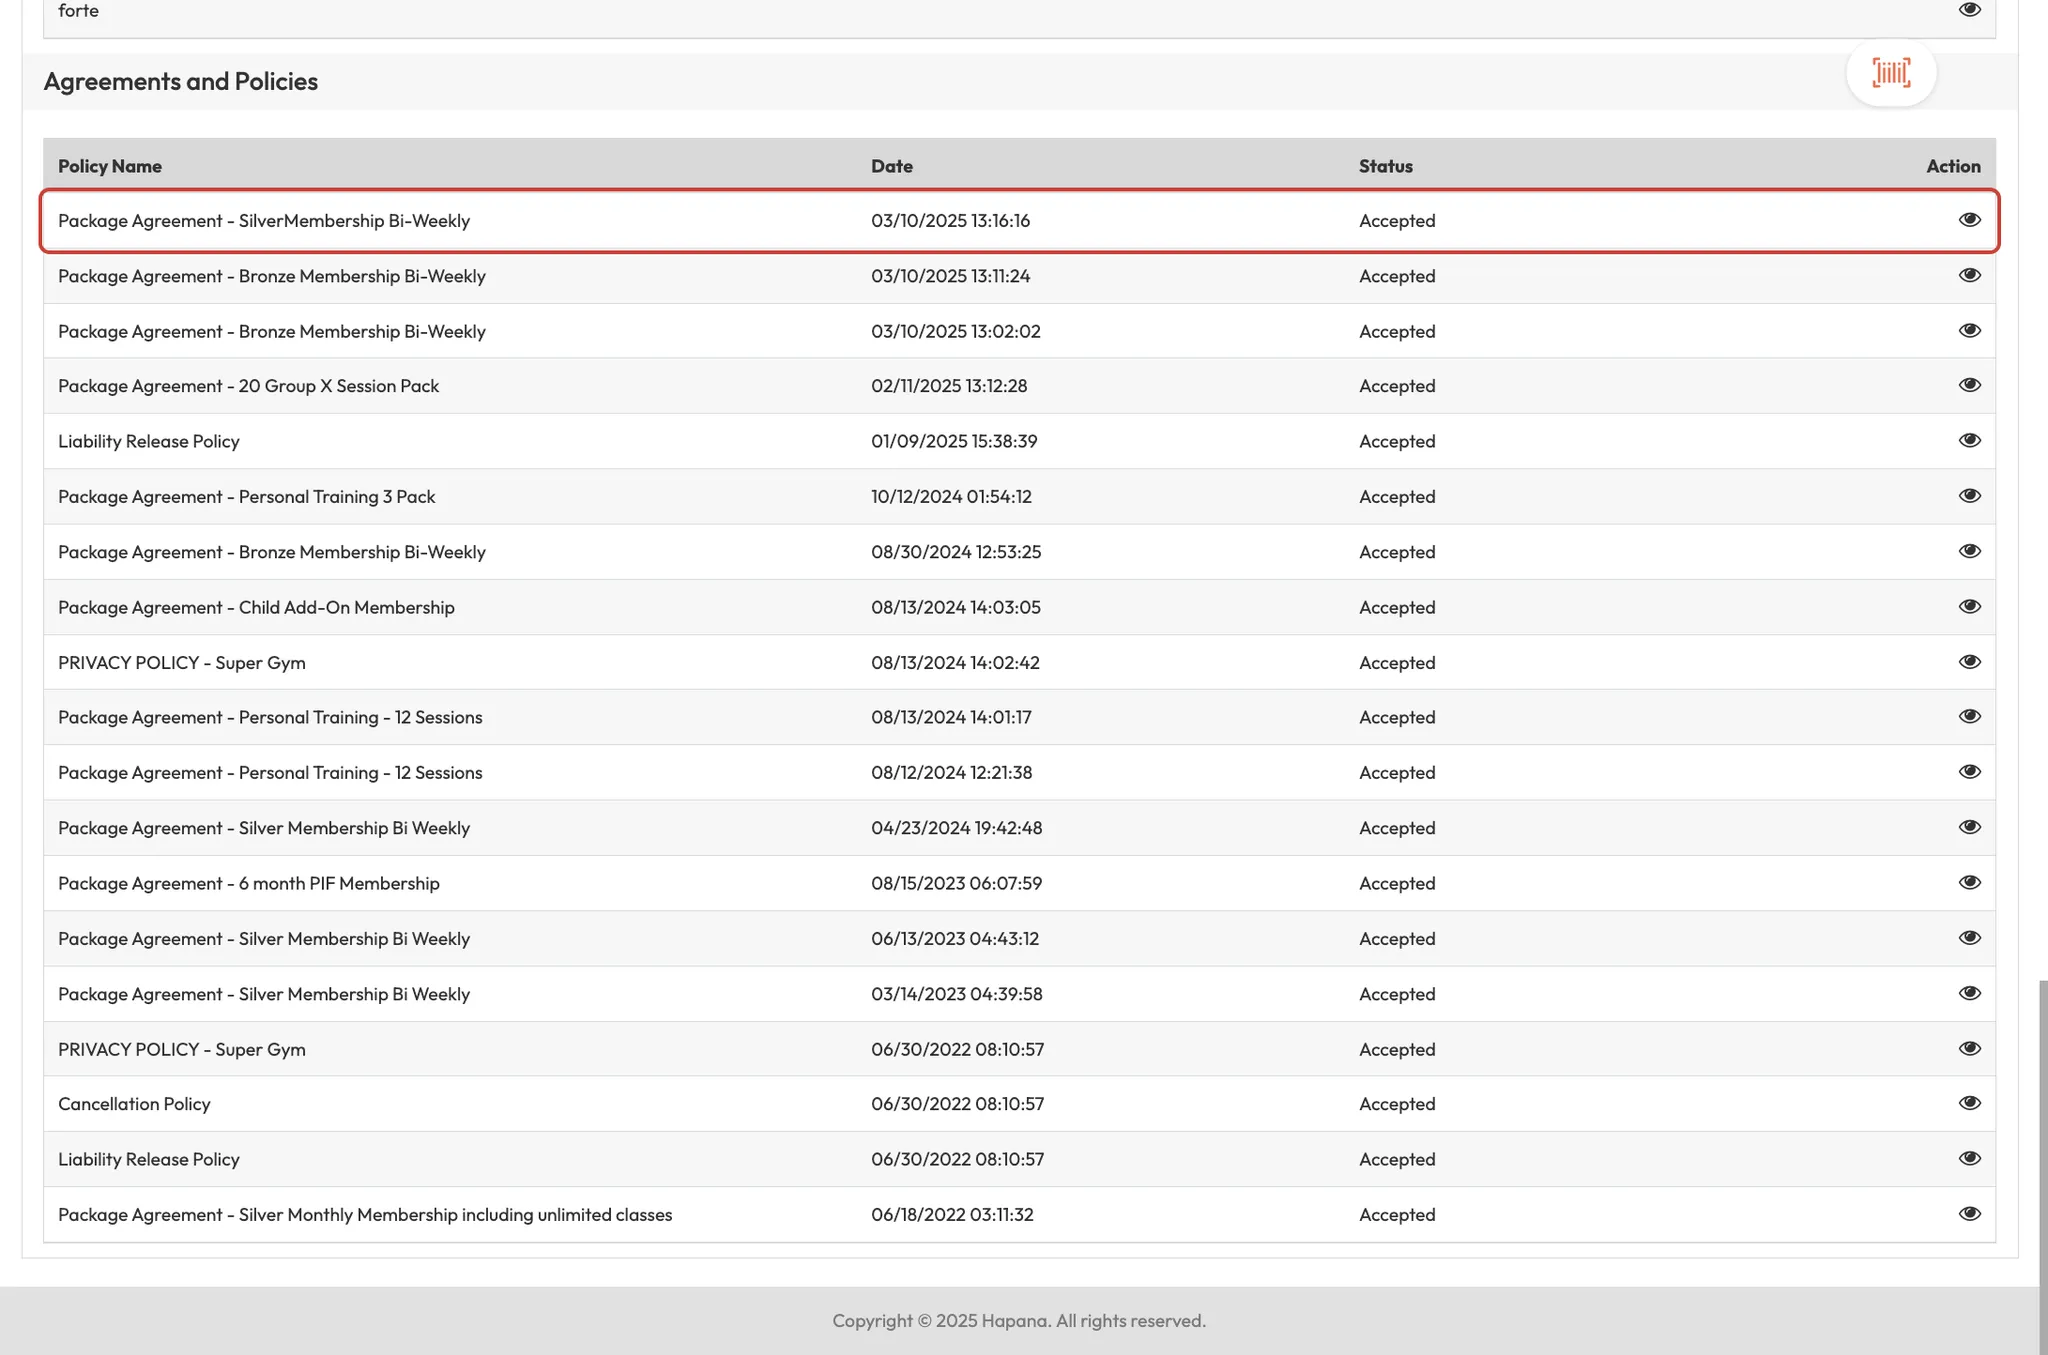Open eye icon for 6 month PIF Membership
The width and height of the screenshot is (2048, 1355).
1969,882
